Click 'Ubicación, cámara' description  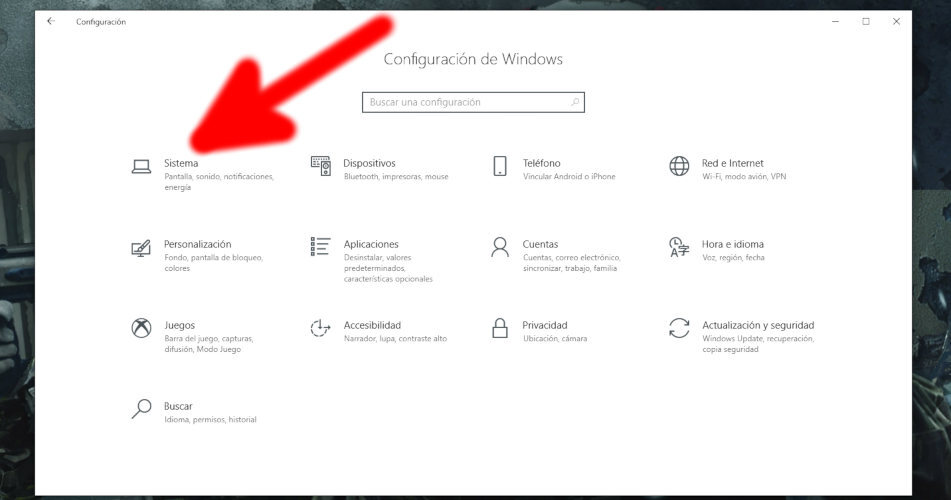[555, 339]
